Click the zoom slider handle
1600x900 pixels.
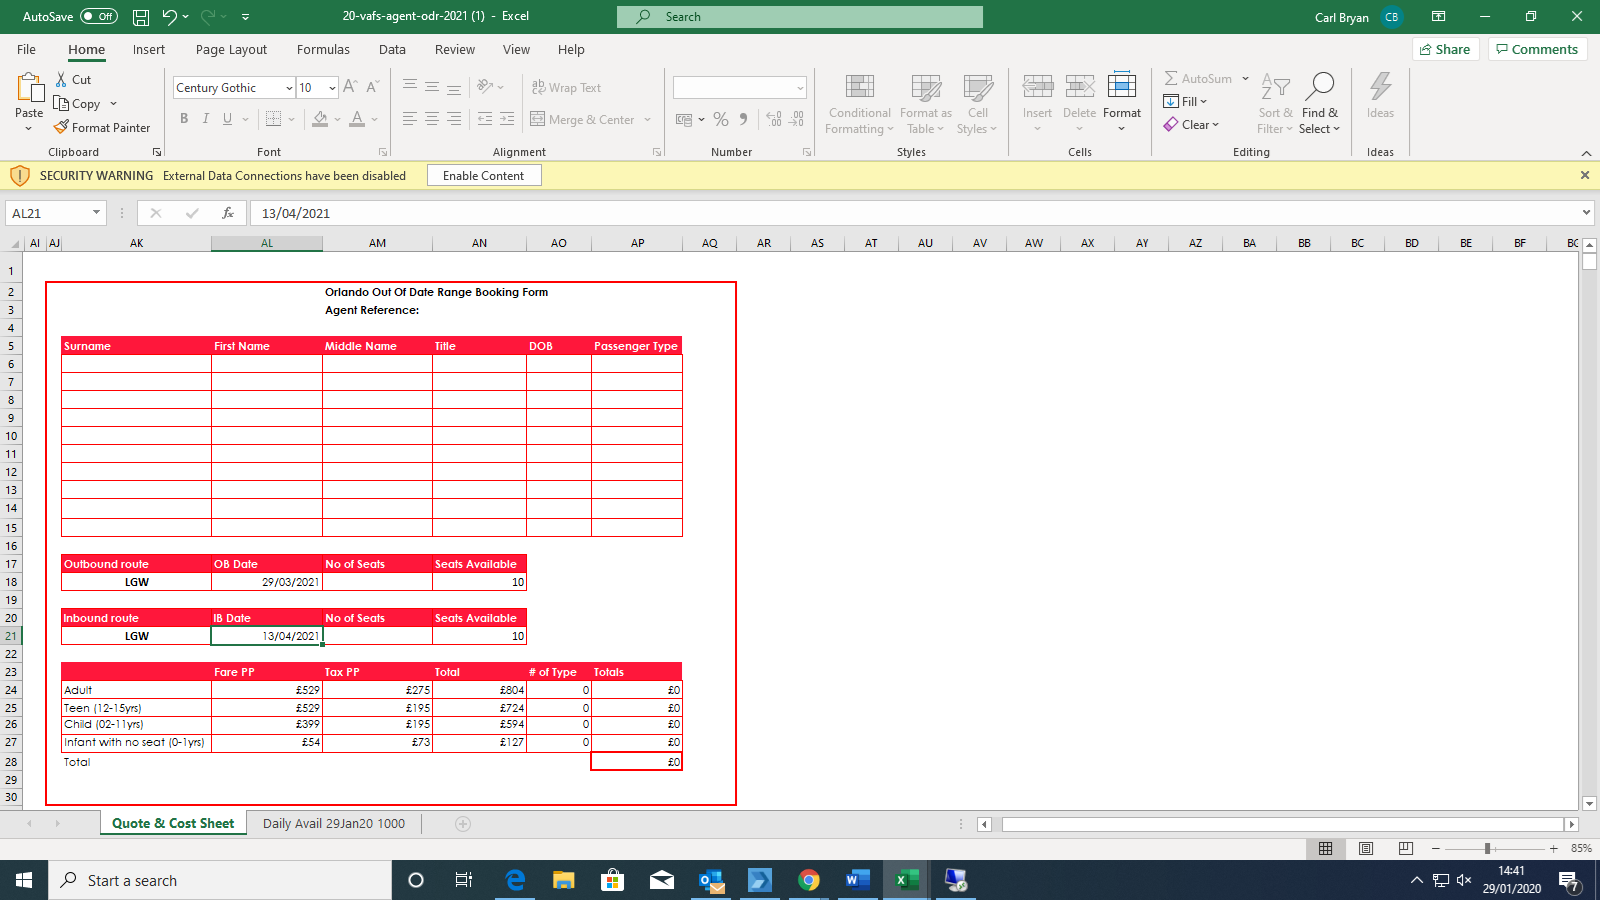pos(1487,848)
